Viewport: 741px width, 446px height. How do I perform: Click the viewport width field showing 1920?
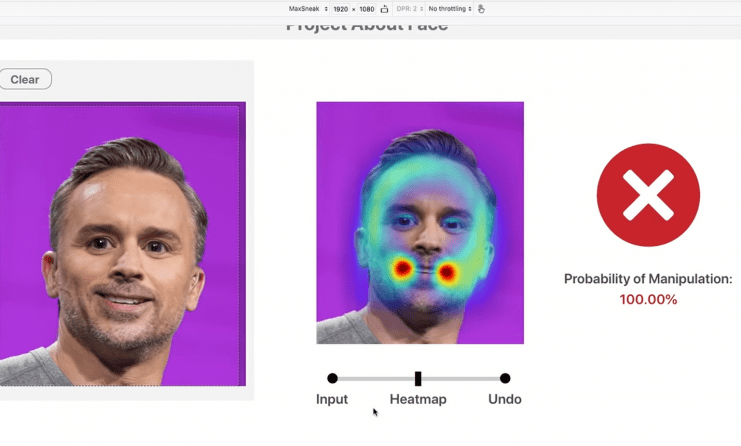click(340, 8)
